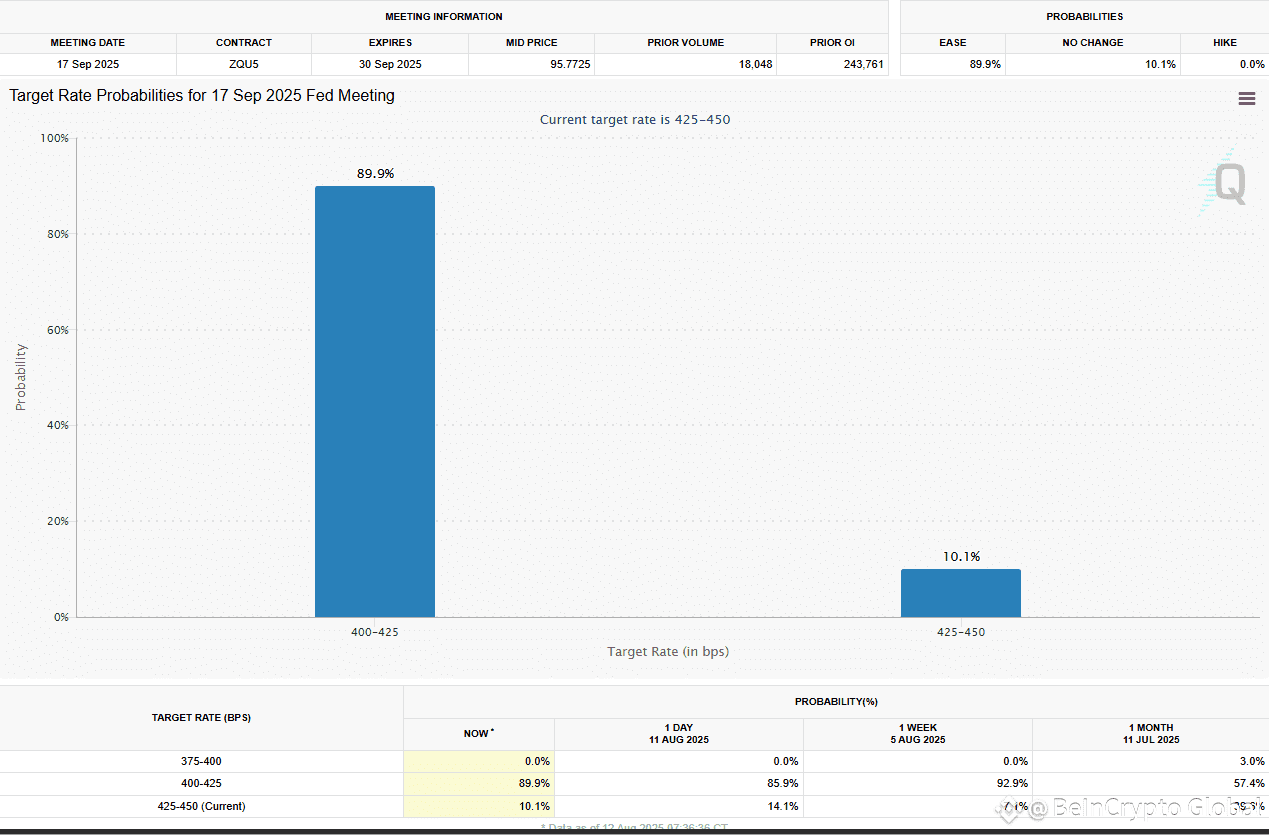Click the 18,048 prior volume value
The image size is (1269, 835).
(755, 64)
